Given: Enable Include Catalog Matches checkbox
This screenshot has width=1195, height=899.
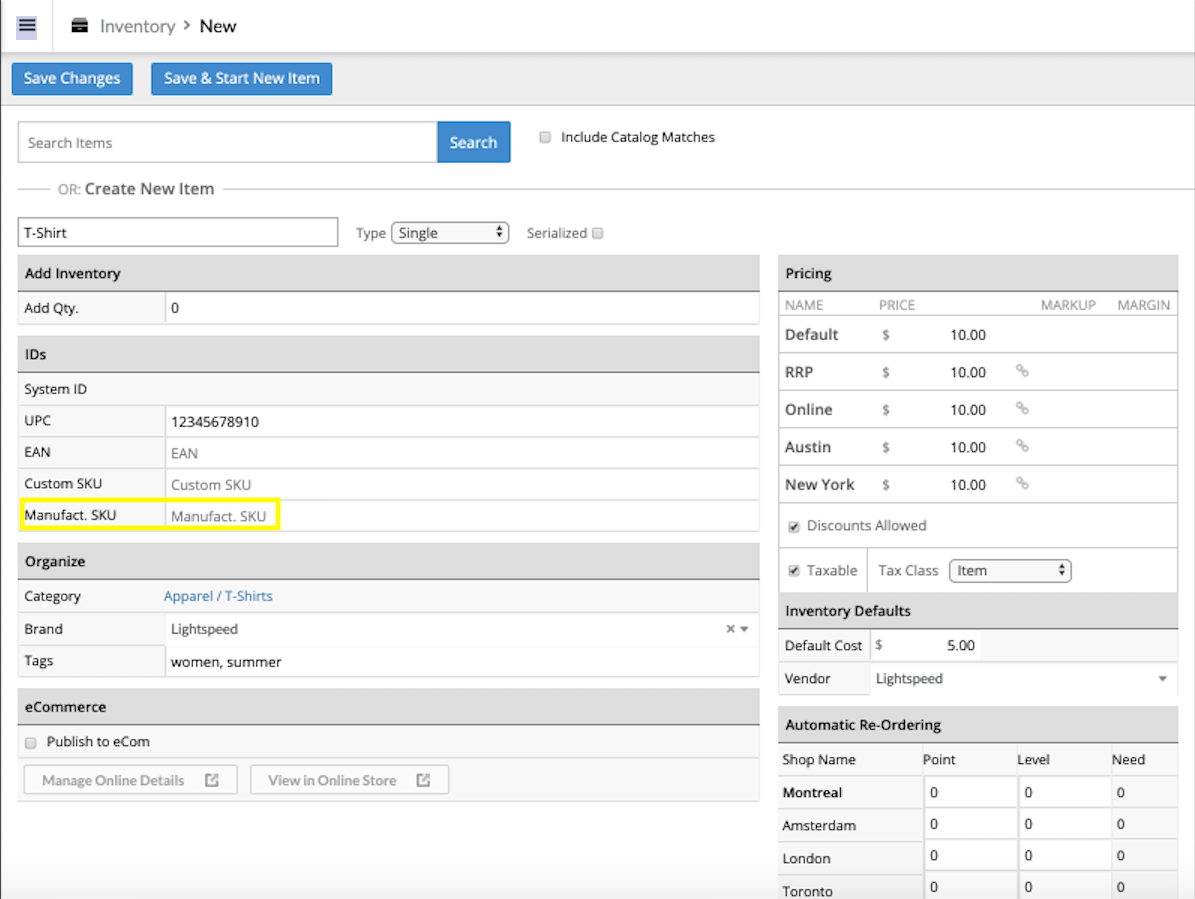Looking at the screenshot, I should click(545, 138).
